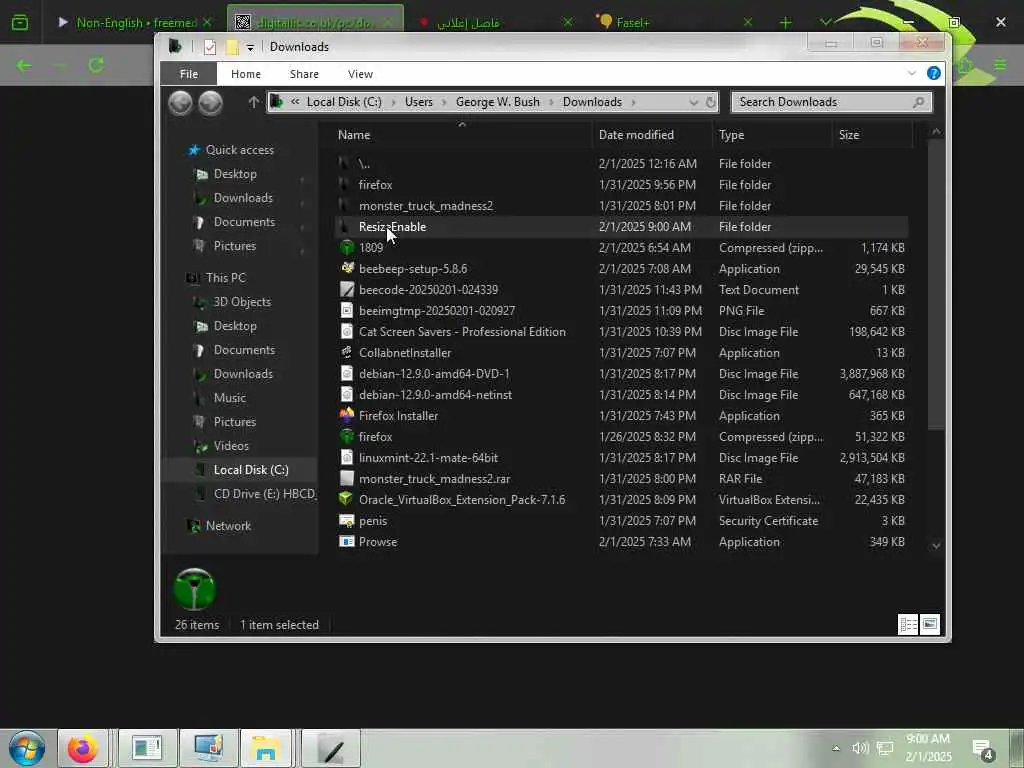Open File Explorer taskbar icon
The width and height of the screenshot is (1024, 768).
click(x=265, y=748)
